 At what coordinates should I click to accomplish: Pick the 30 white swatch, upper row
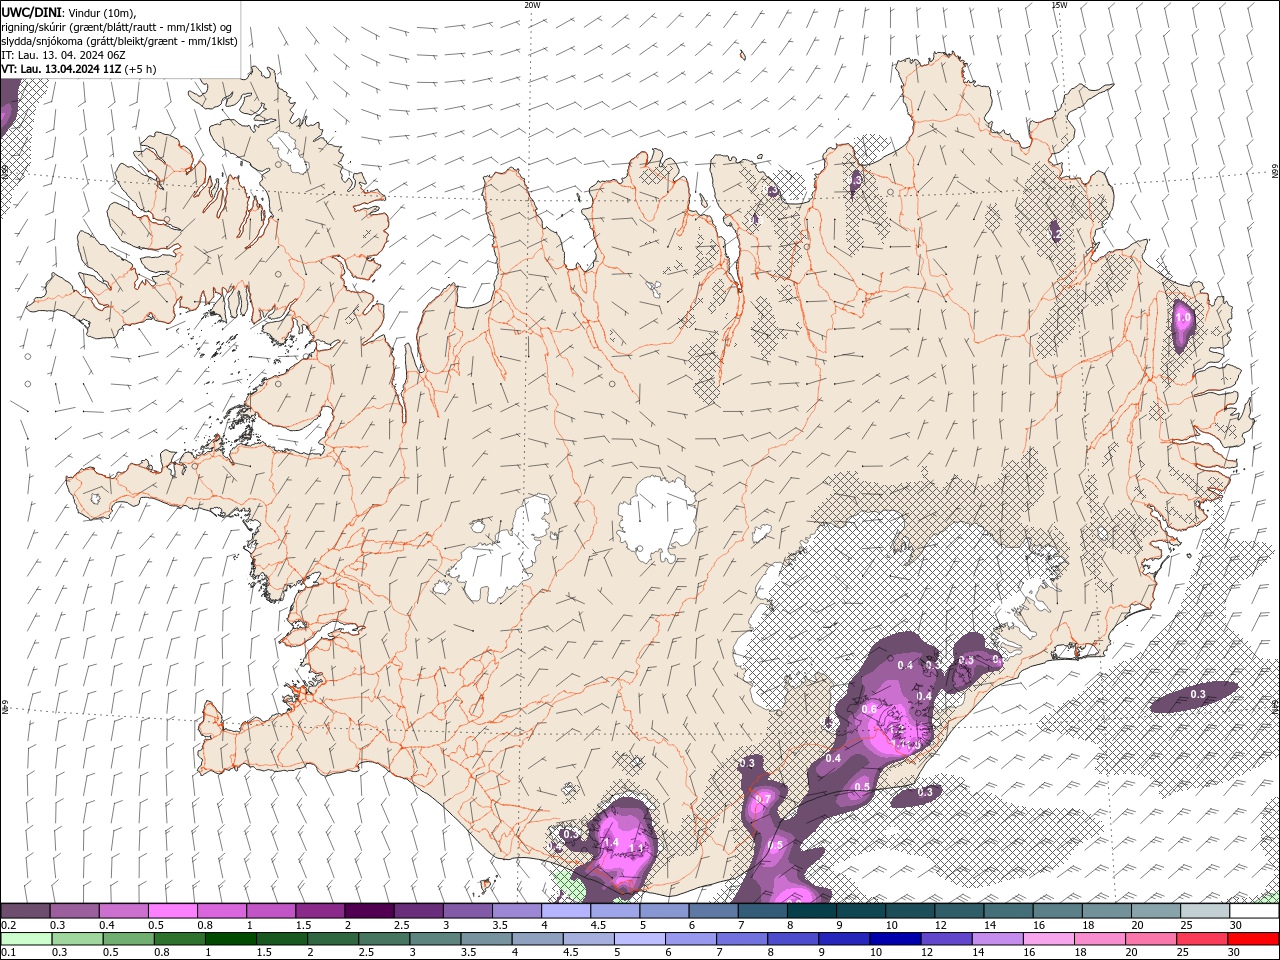click(x=1254, y=911)
